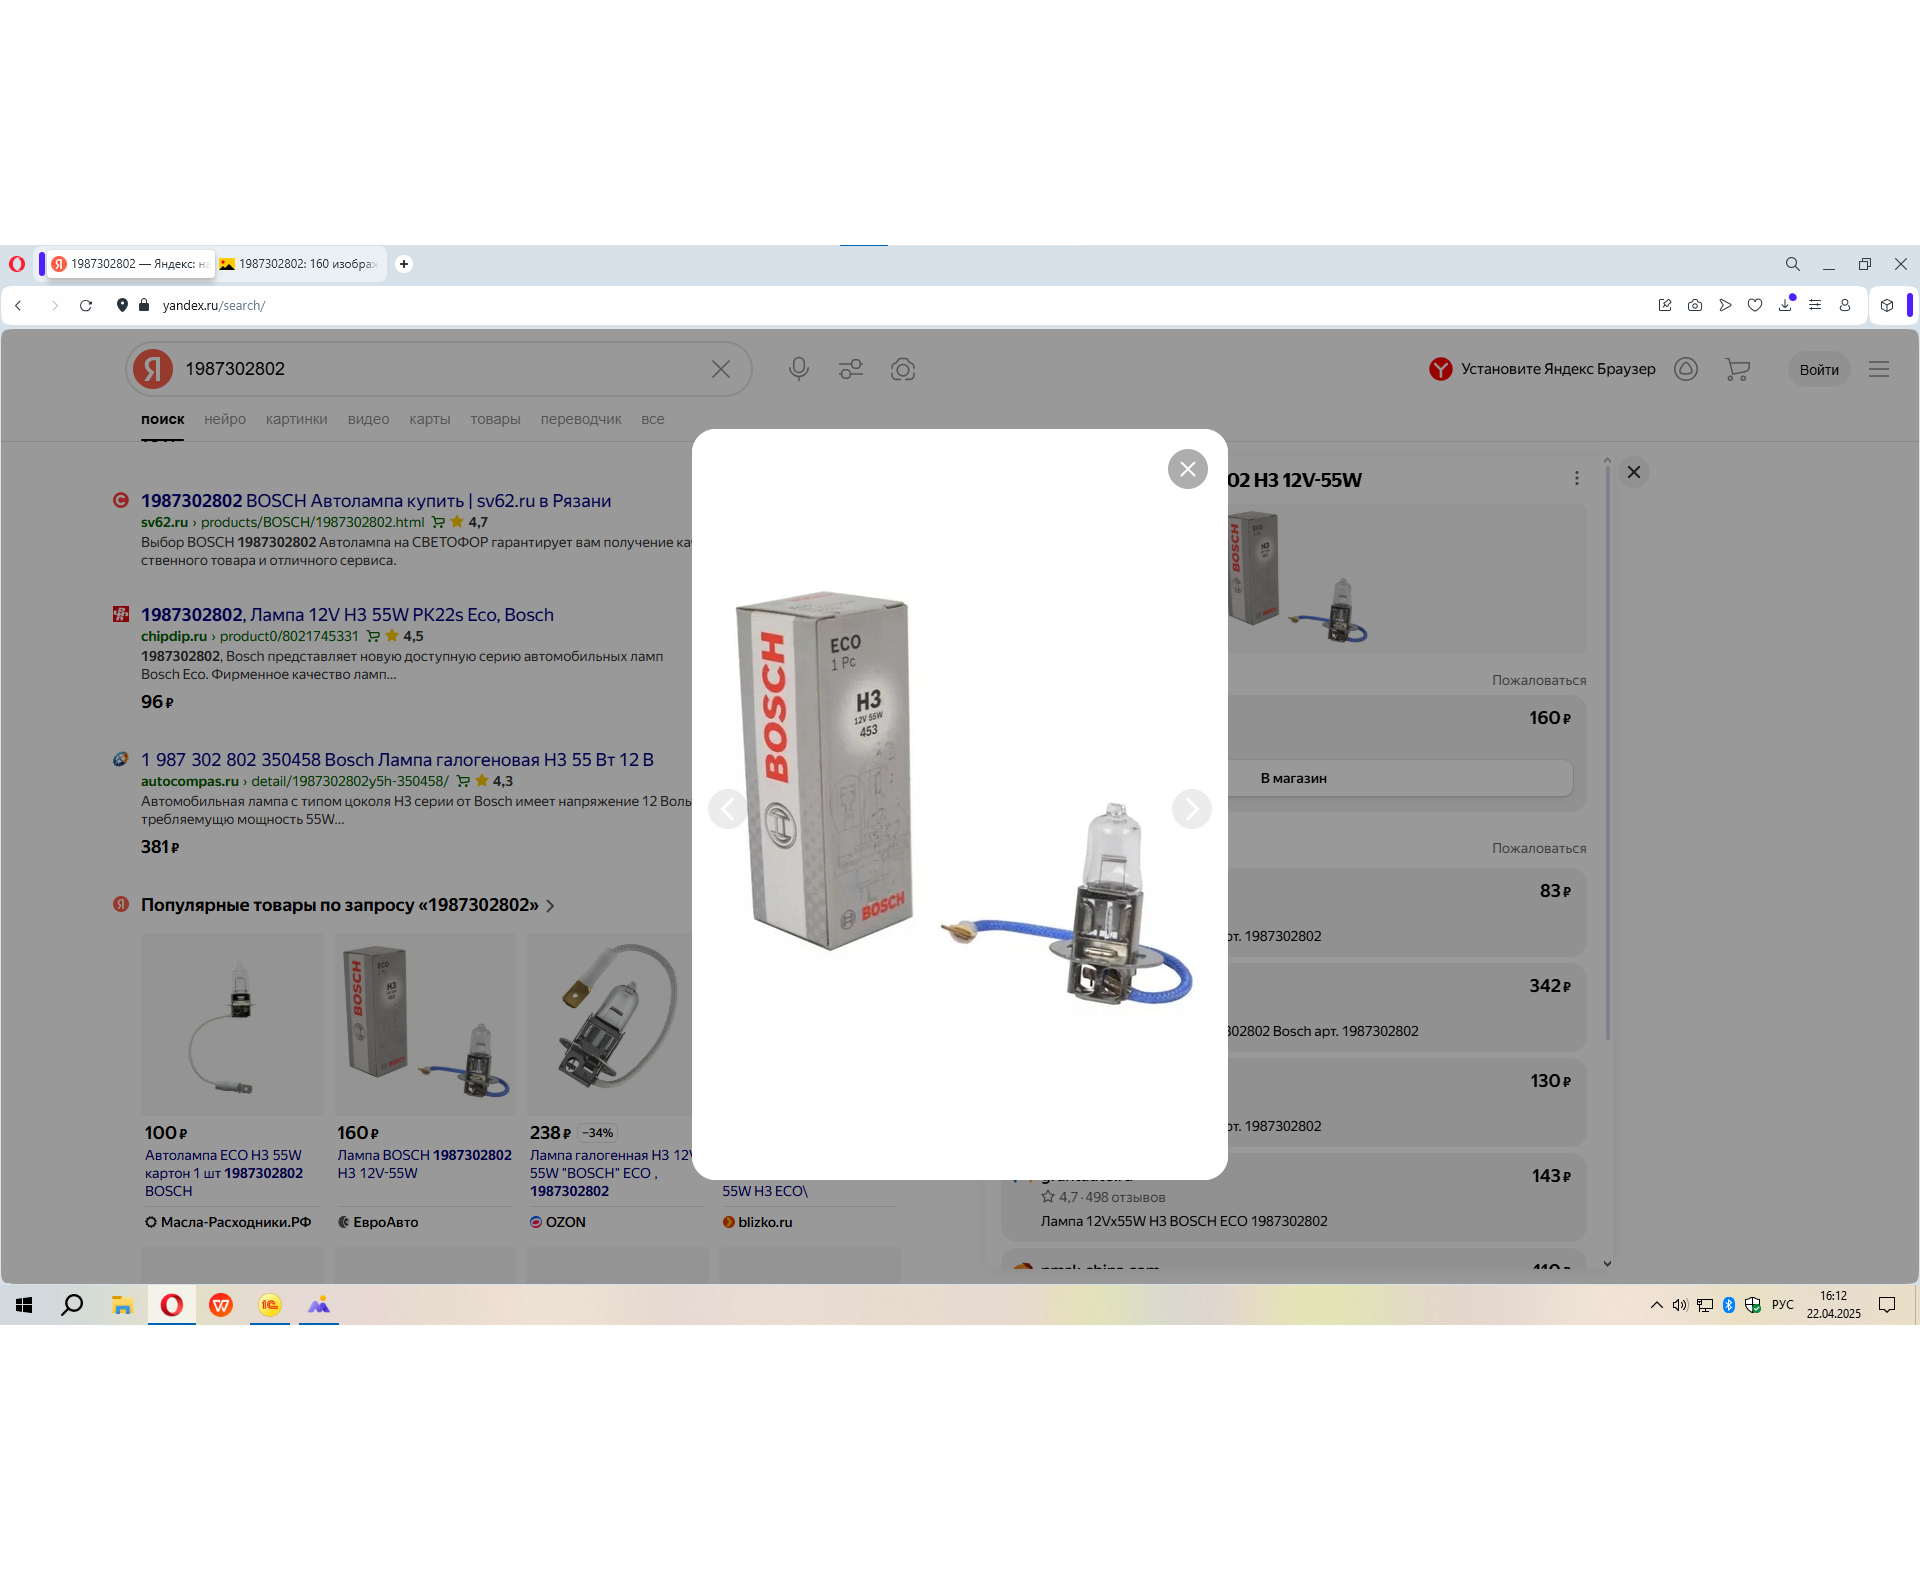Close the product side panel
The image size is (1920, 1571).
[x=1634, y=472]
